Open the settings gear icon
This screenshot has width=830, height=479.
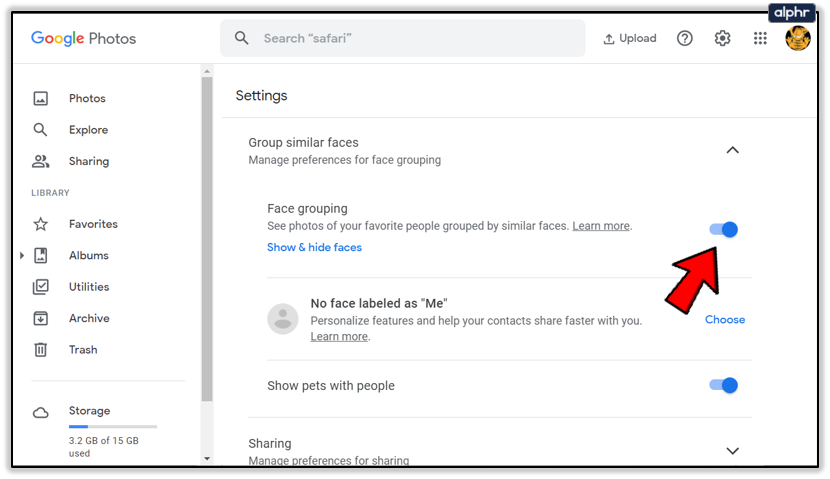[723, 39]
